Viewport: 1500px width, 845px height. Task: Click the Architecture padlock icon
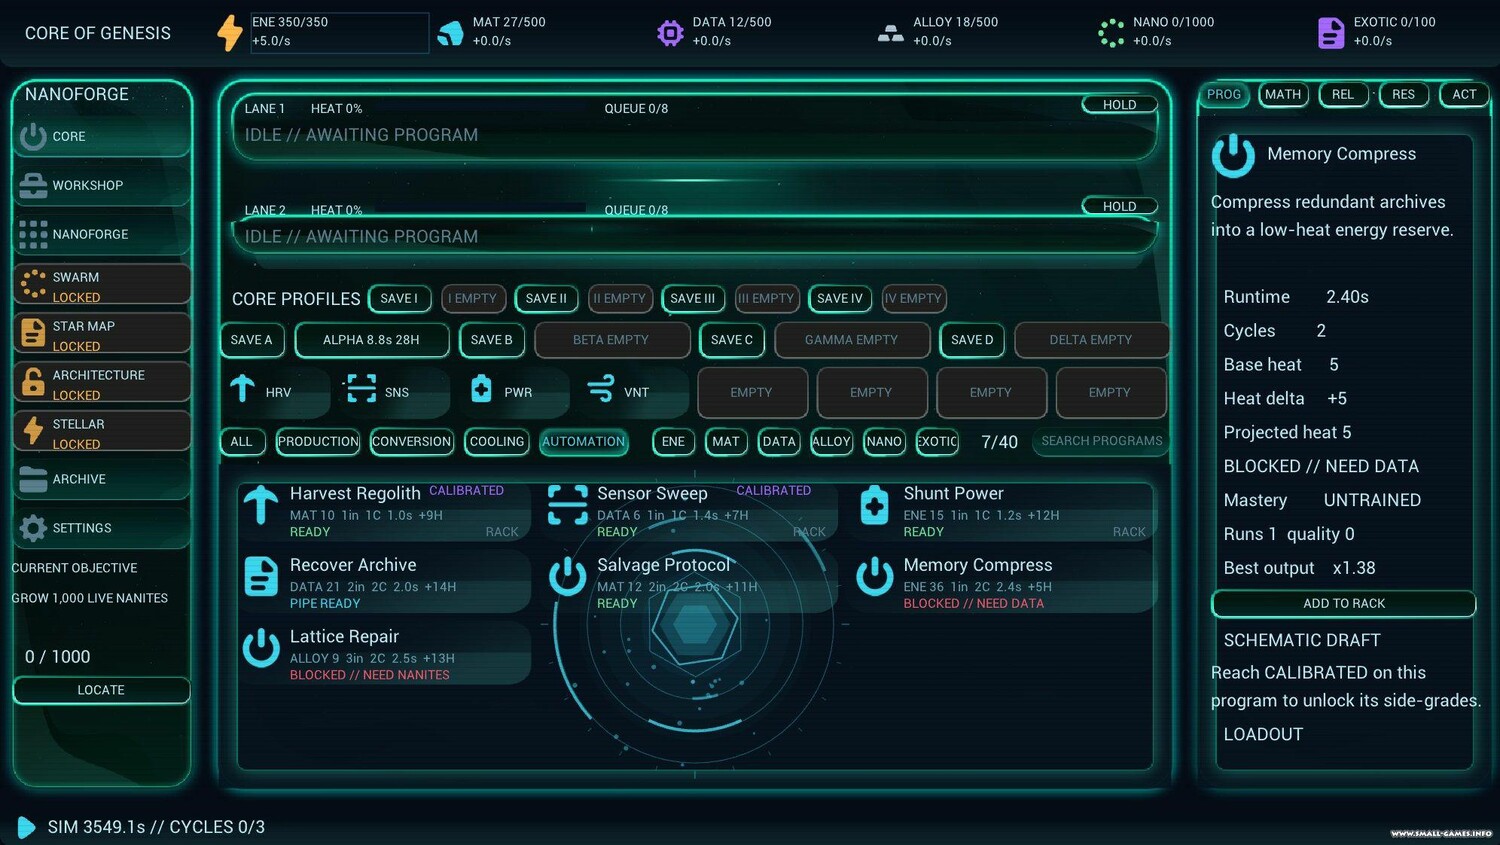coord(33,382)
